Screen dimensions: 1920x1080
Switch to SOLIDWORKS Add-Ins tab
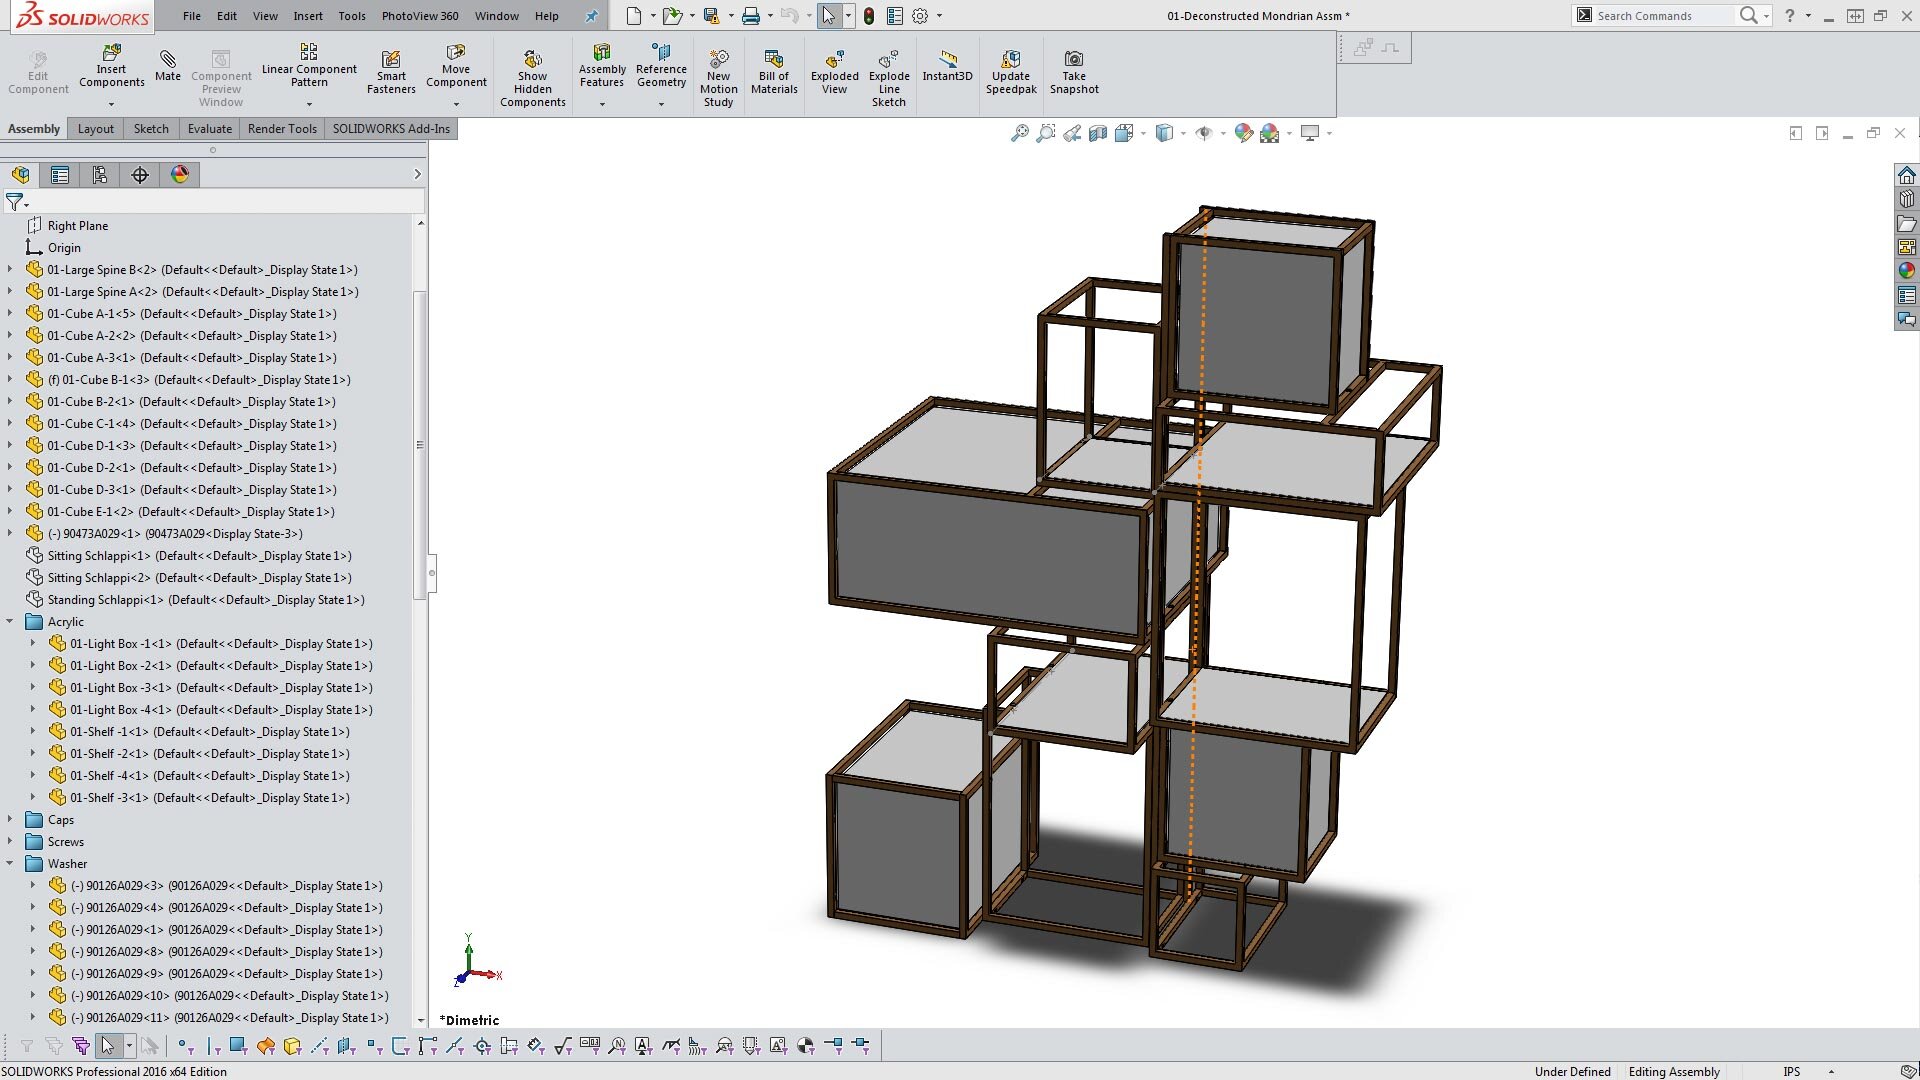(x=391, y=129)
